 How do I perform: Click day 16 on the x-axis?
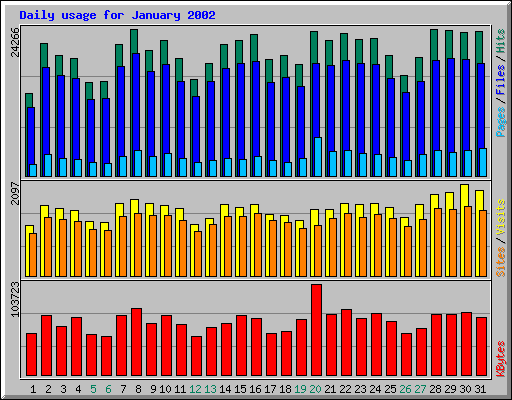(x=255, y=389)
